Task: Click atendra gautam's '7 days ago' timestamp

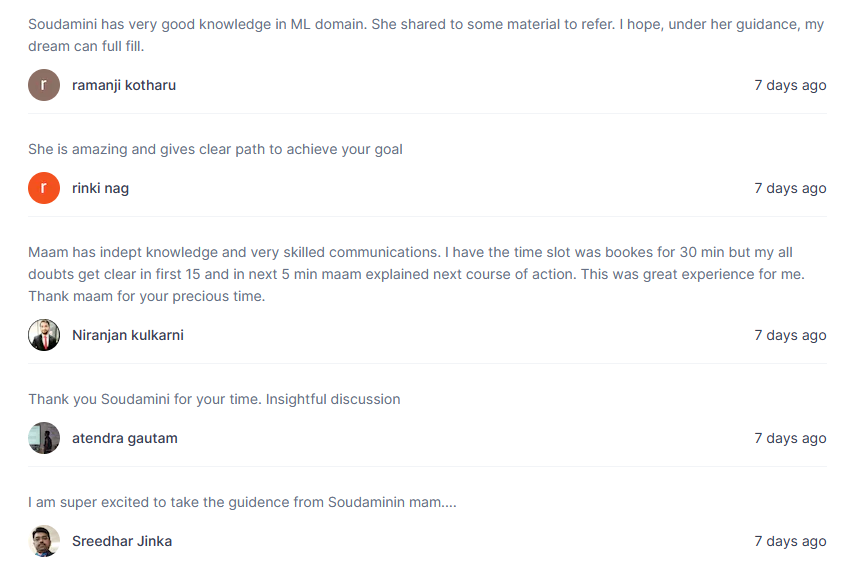Action: point(790,438)
